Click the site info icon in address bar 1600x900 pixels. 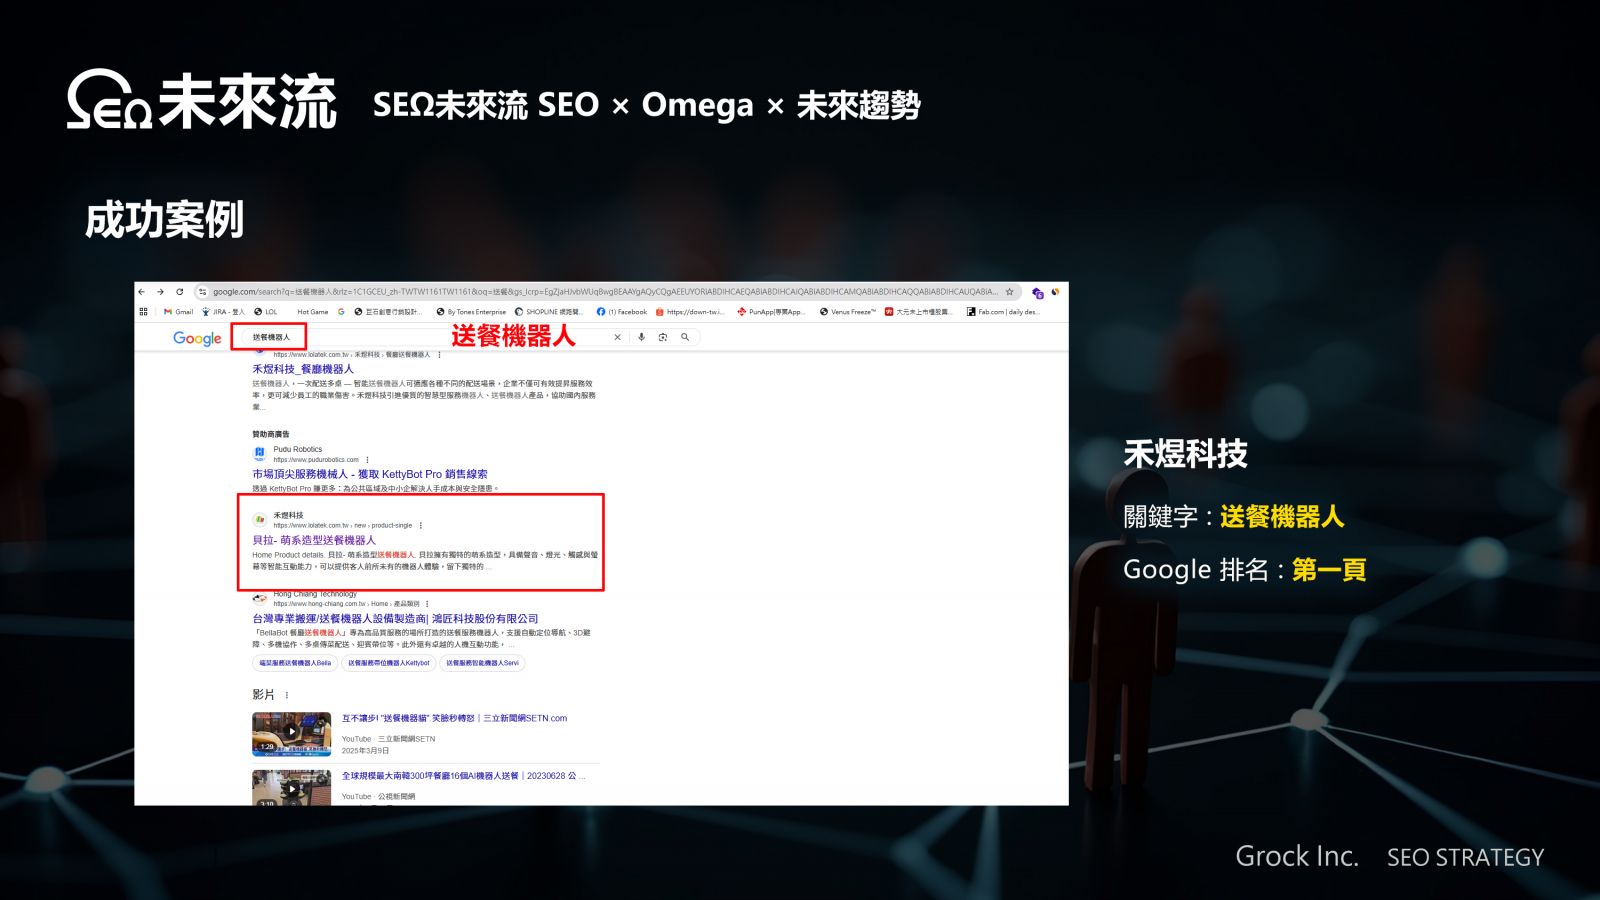(x=203, y=292)
